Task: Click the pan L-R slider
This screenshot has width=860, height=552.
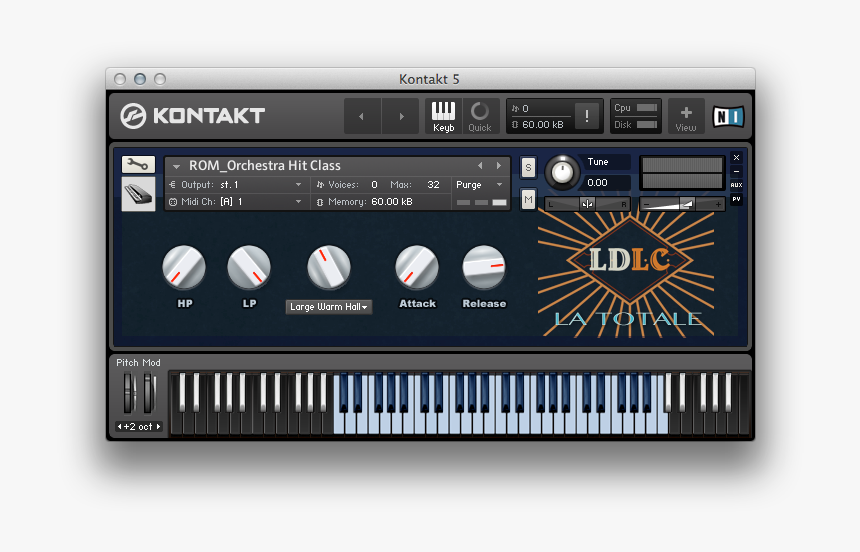Action: coord(587,204)
